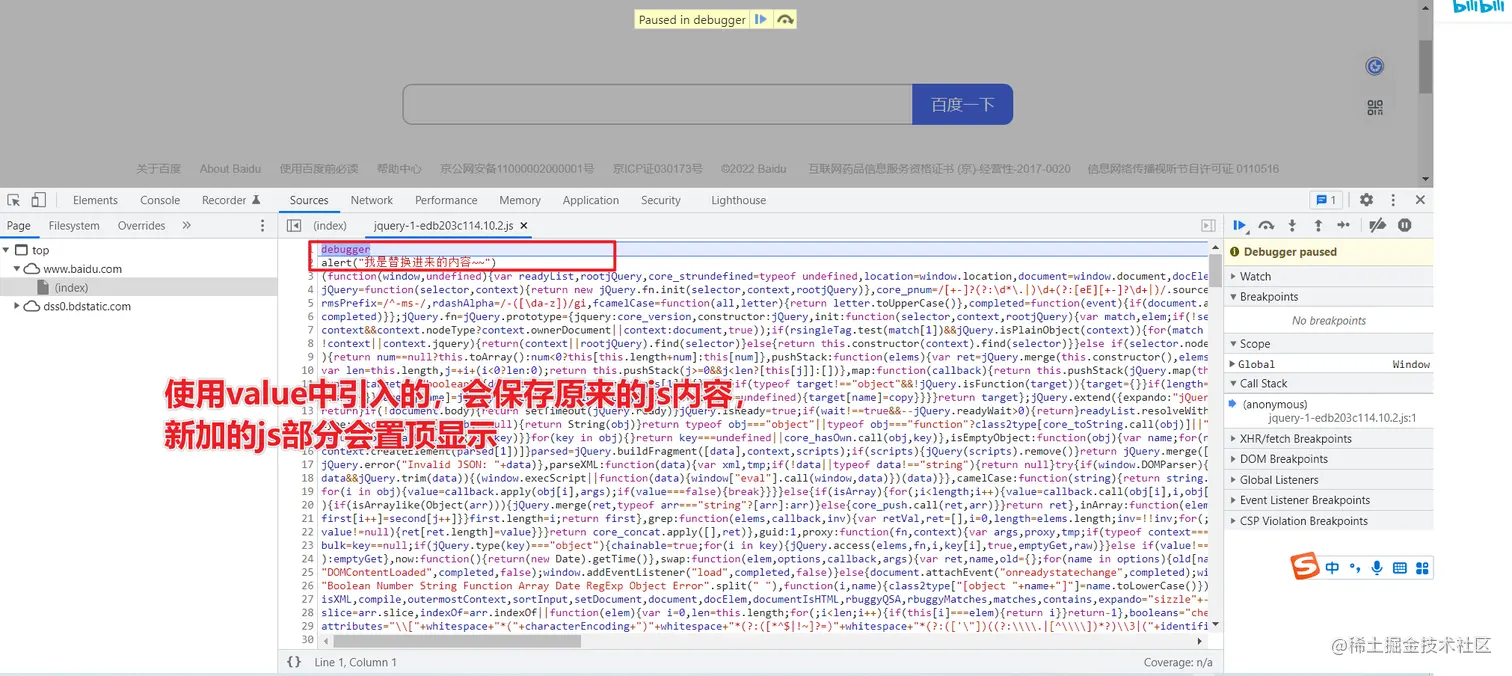1512x676 pixels.
Task: Resume script execution in debugger toolbar
Action: 1240,226
